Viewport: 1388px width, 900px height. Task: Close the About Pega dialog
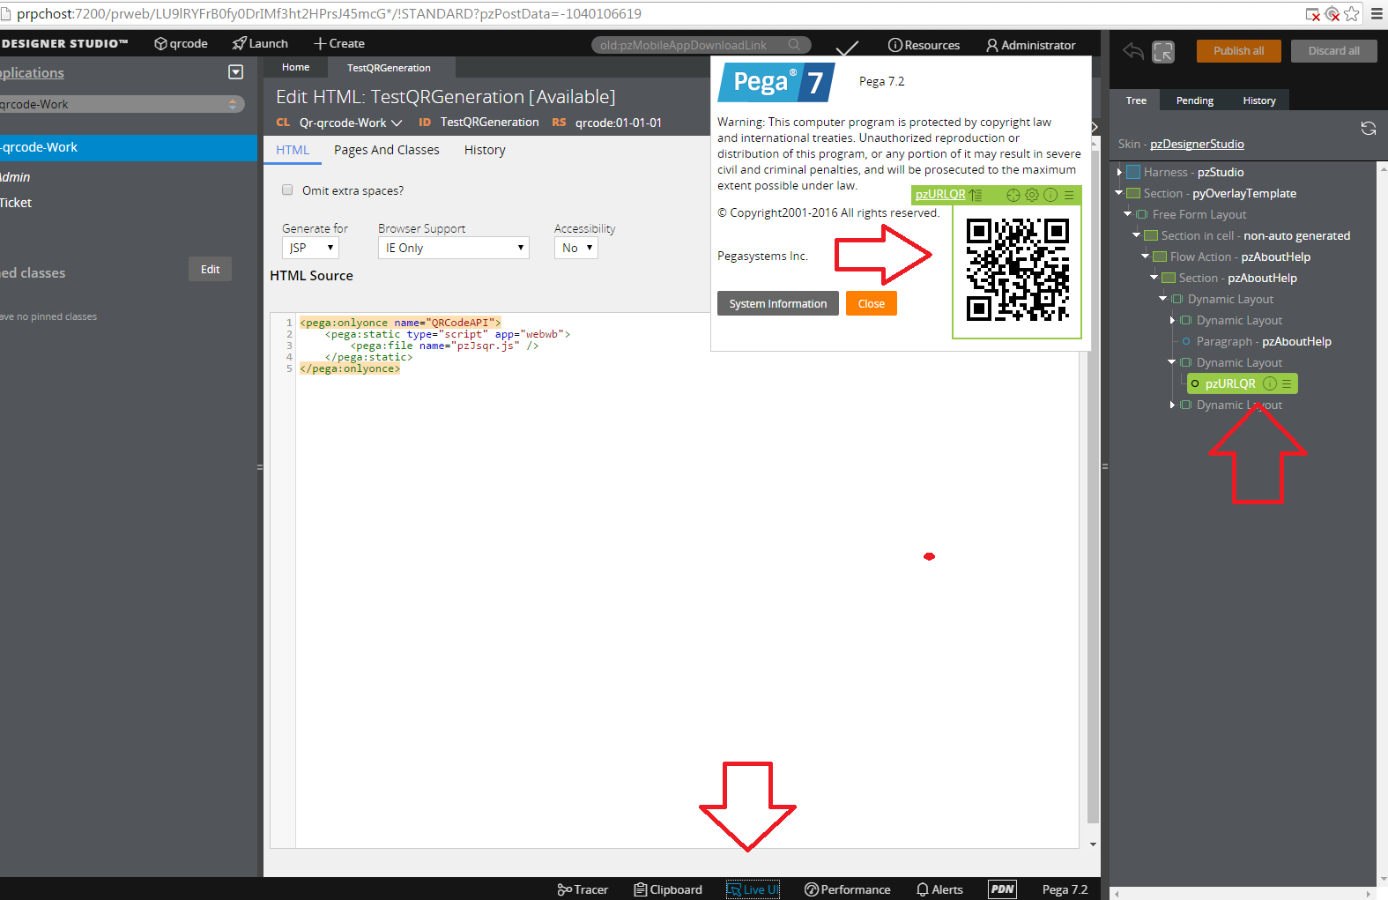coord(871,304)
